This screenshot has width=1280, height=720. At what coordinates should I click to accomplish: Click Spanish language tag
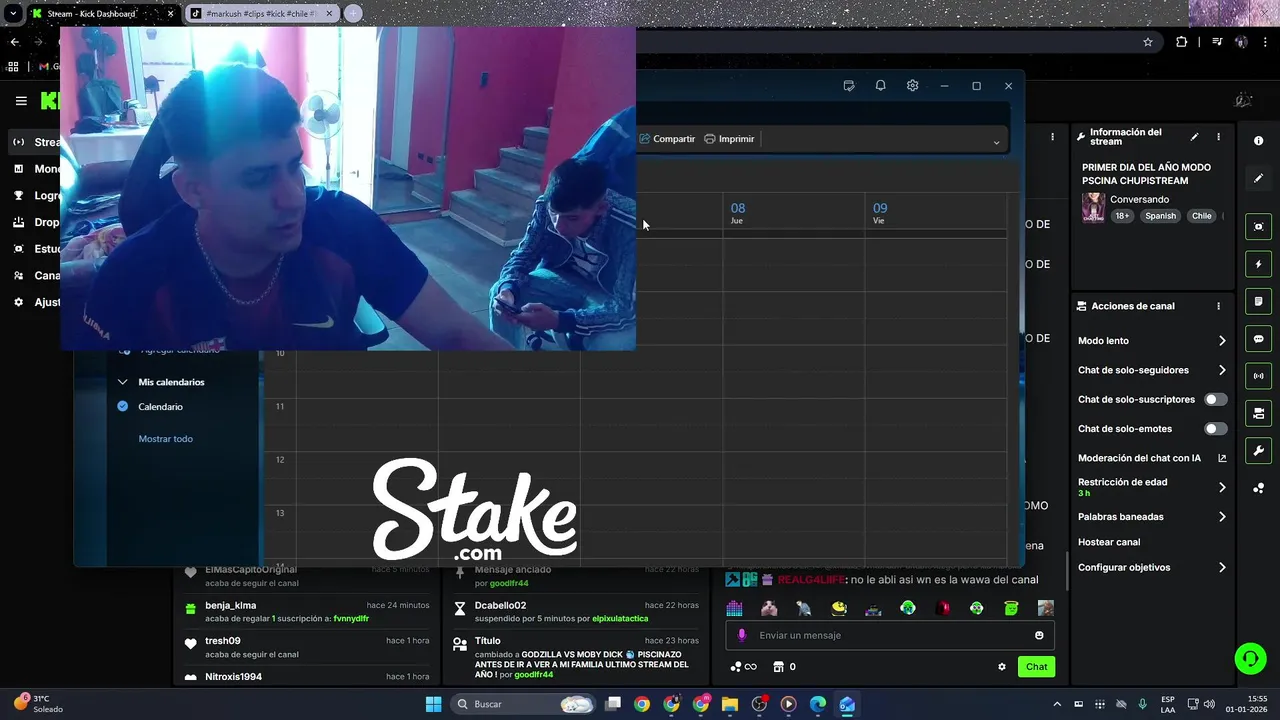coord(1161,216)
